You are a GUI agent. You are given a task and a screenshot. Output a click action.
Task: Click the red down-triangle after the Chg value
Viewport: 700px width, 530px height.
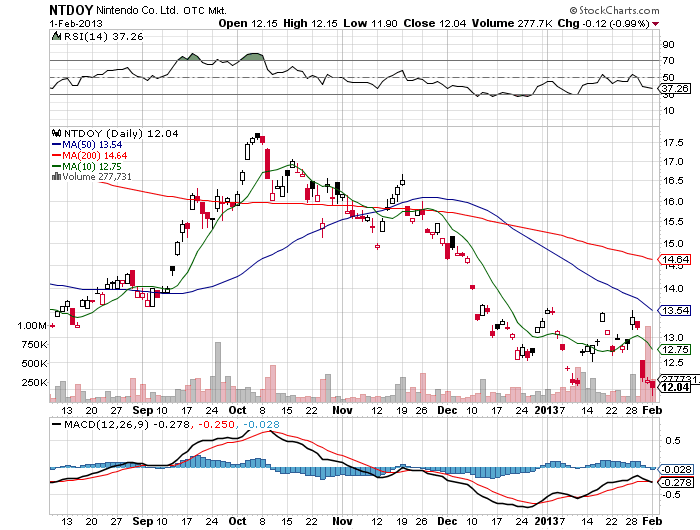(x=655, y=24)
